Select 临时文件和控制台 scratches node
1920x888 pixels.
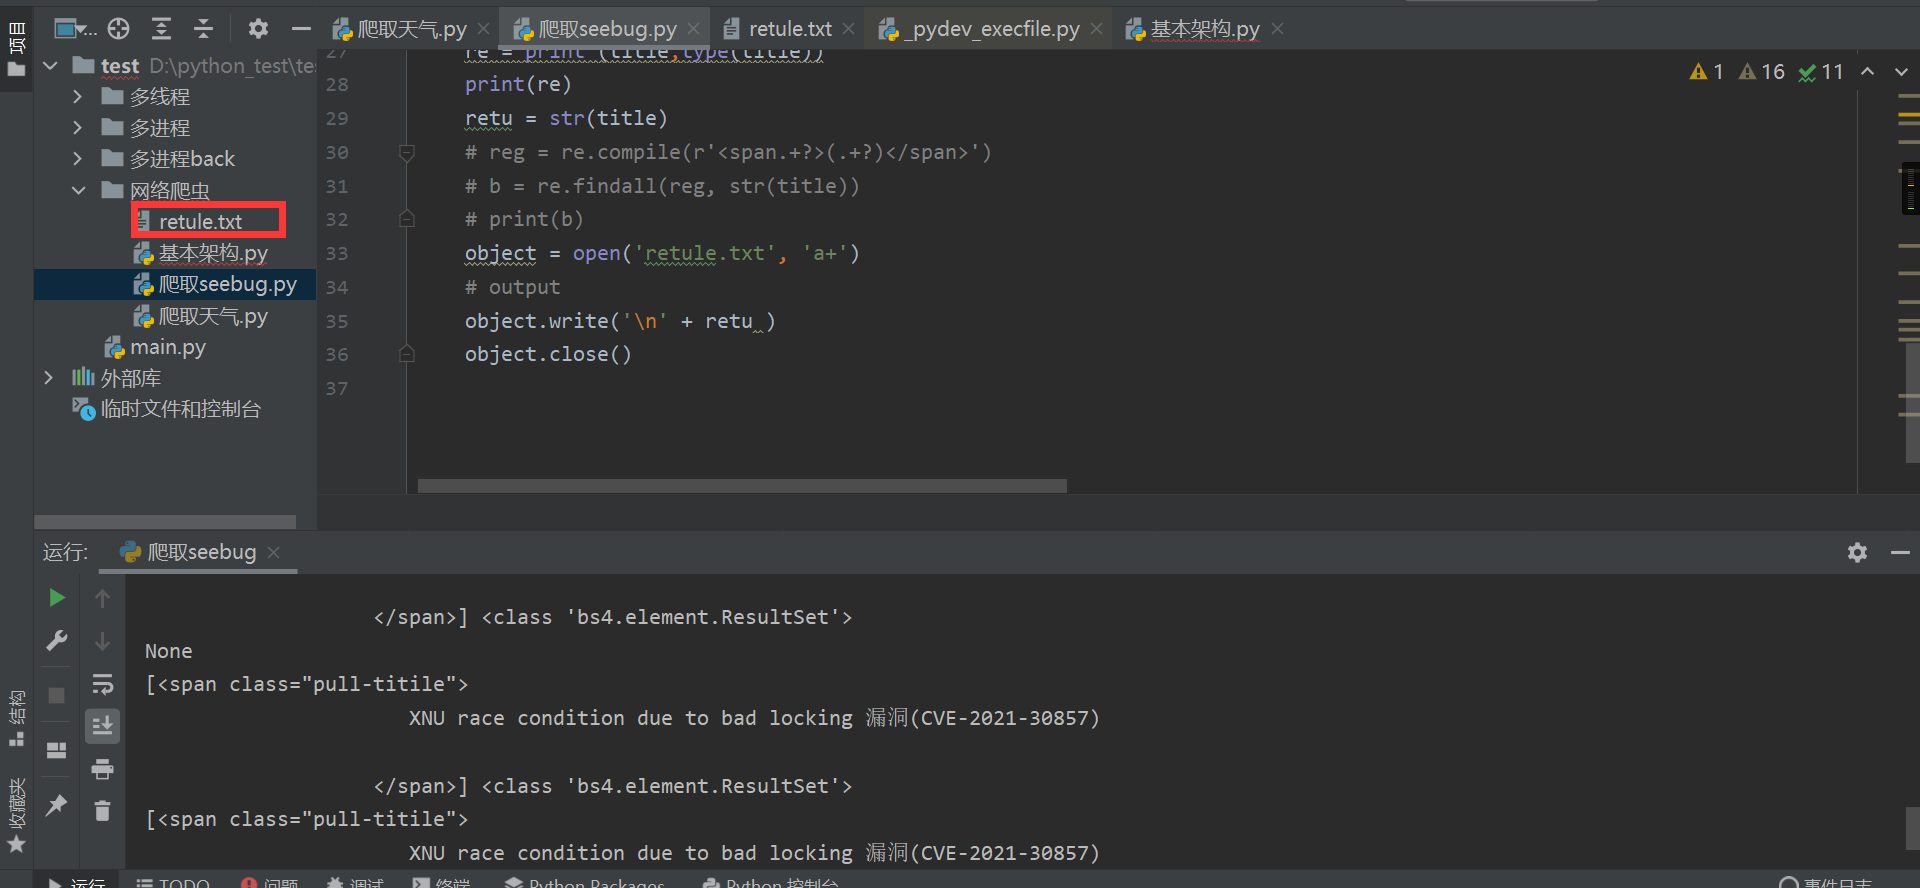tap(167, 409)
